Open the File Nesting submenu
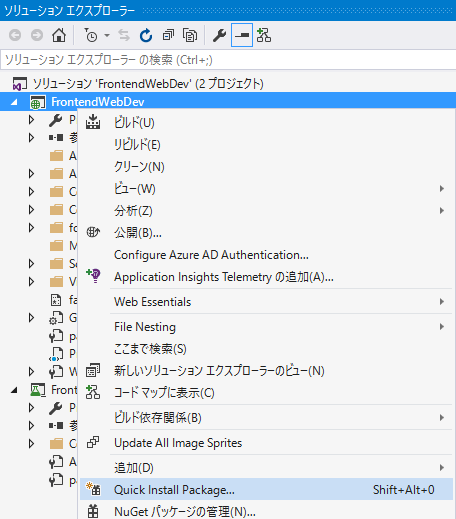The height and width of the screenshot is (519, 456). tap(266, 327)
